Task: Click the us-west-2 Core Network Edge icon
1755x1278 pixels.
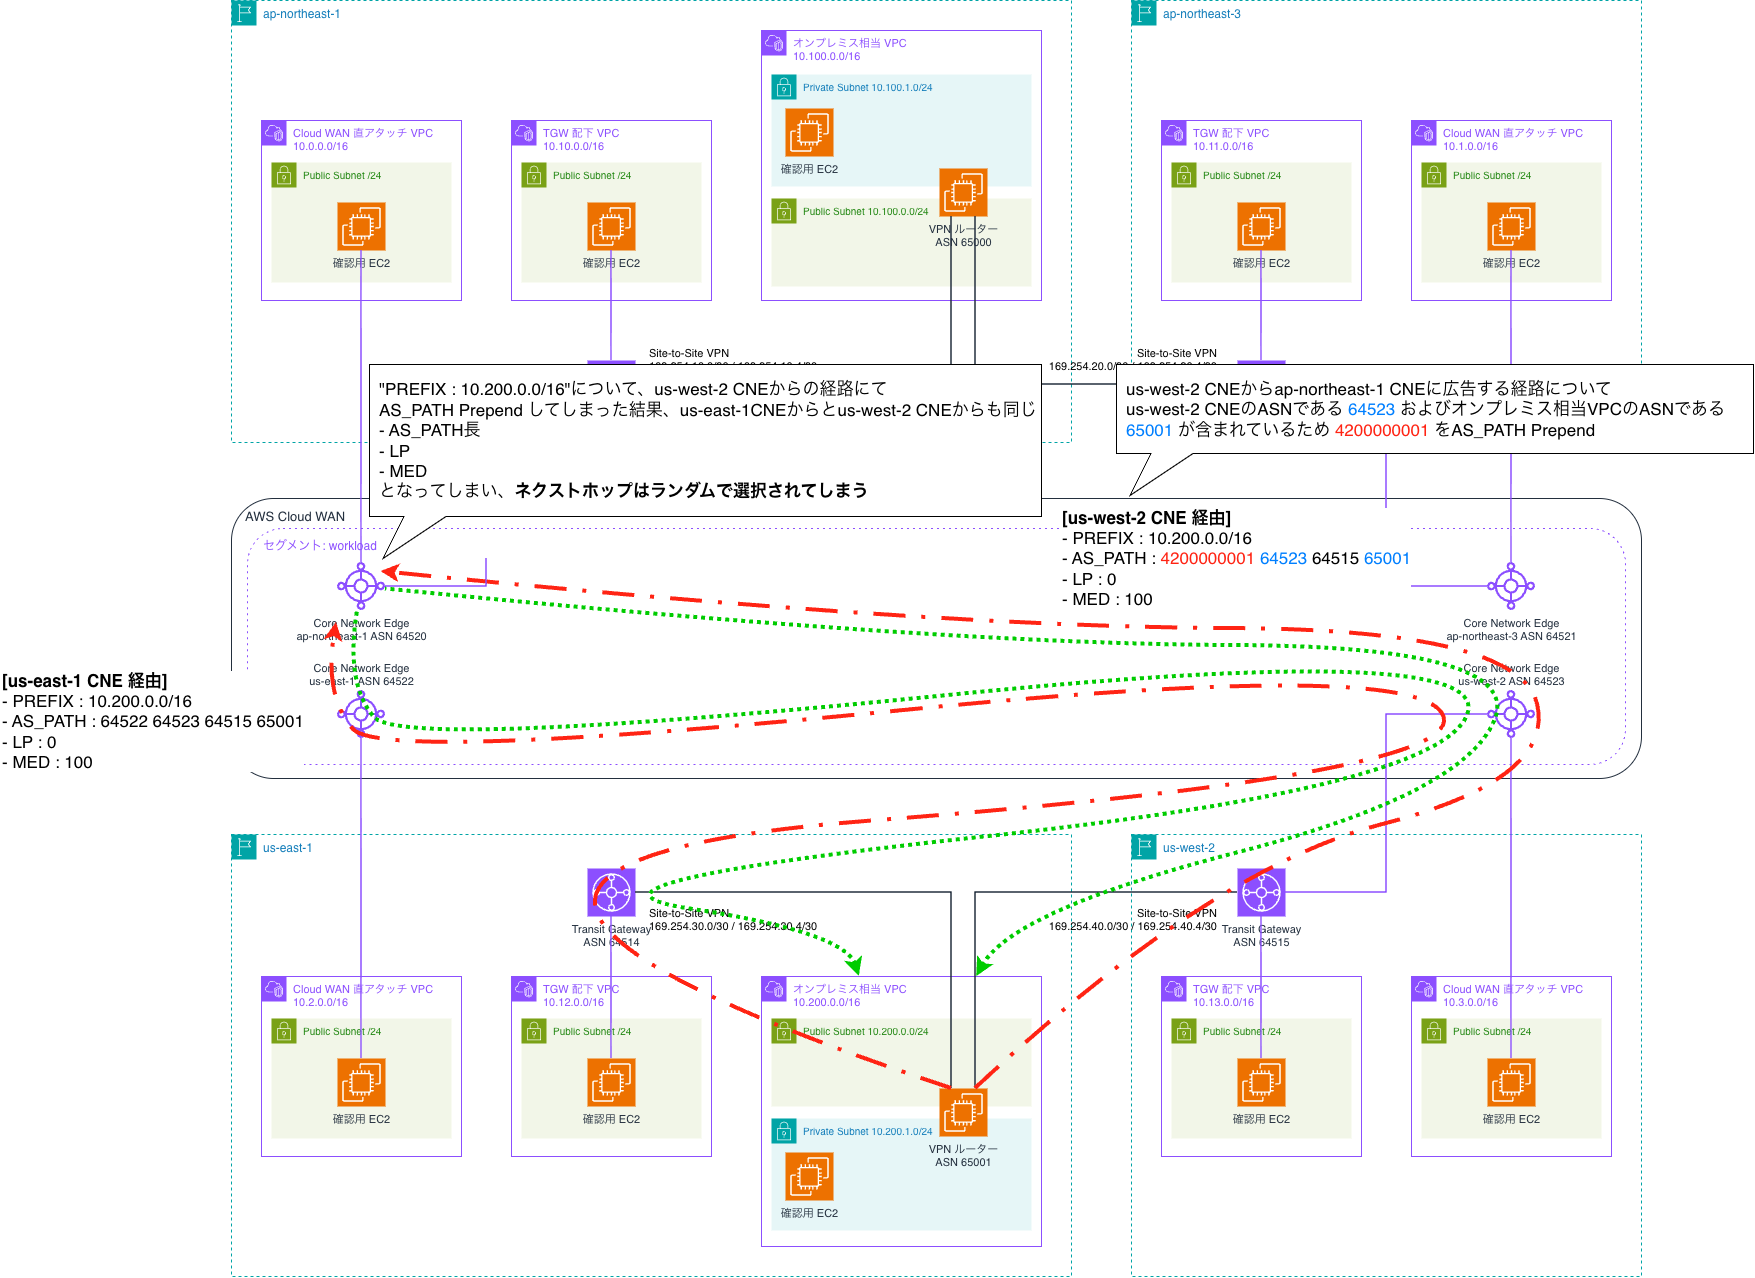Action: click(x=1511, y=714)
